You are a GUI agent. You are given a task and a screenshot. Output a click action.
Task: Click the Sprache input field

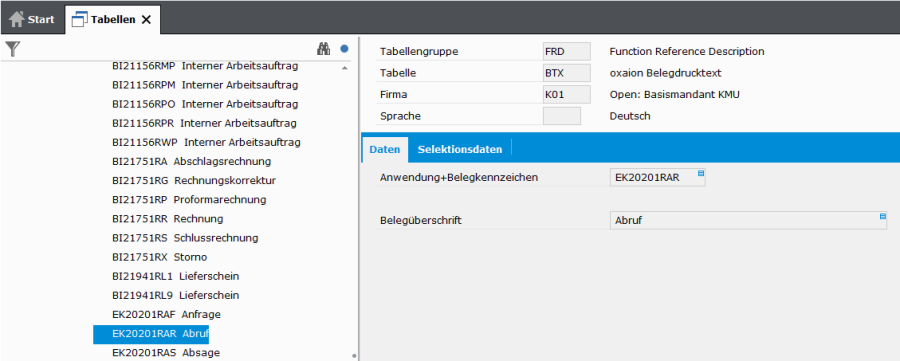tap(562, 116)
